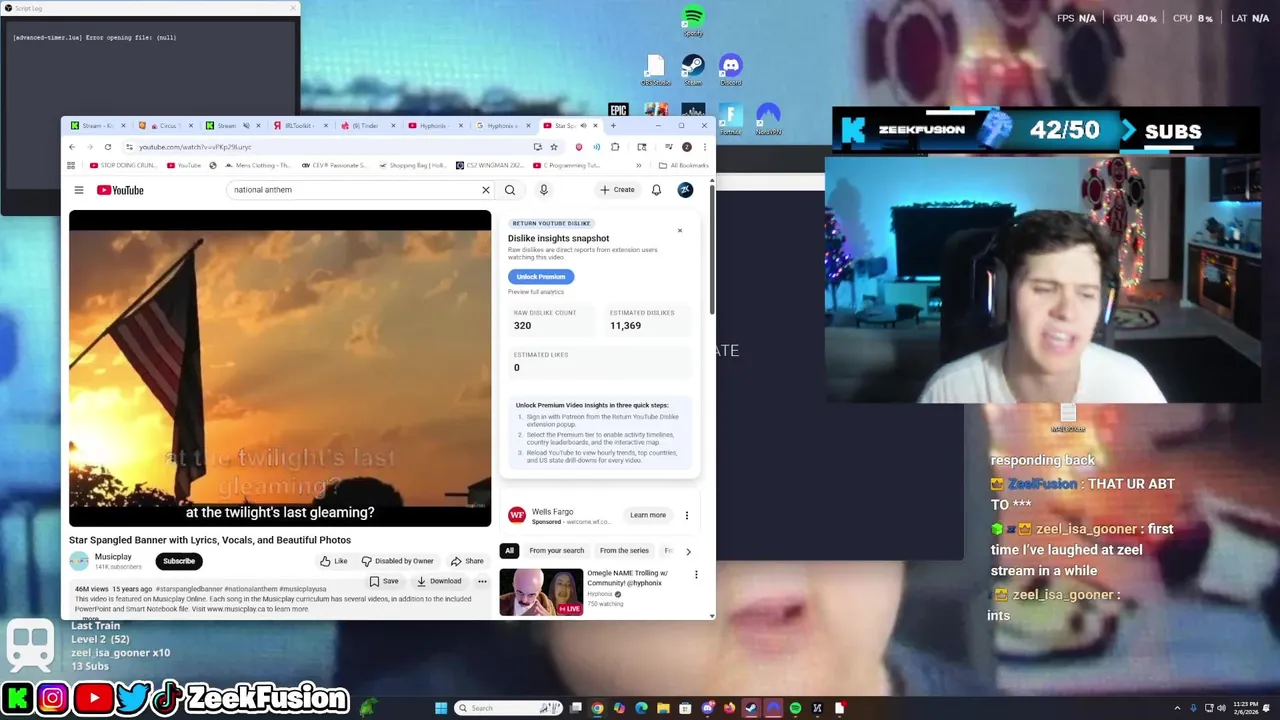Open the NordVPN desktop shortcut

[768, 119]
